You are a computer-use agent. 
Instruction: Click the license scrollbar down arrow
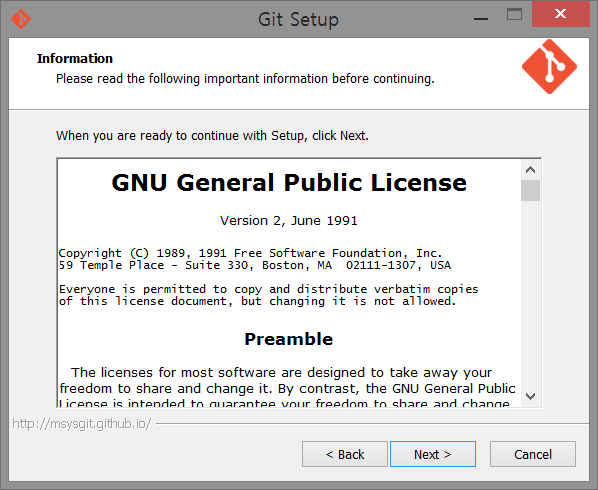[530, 396]
